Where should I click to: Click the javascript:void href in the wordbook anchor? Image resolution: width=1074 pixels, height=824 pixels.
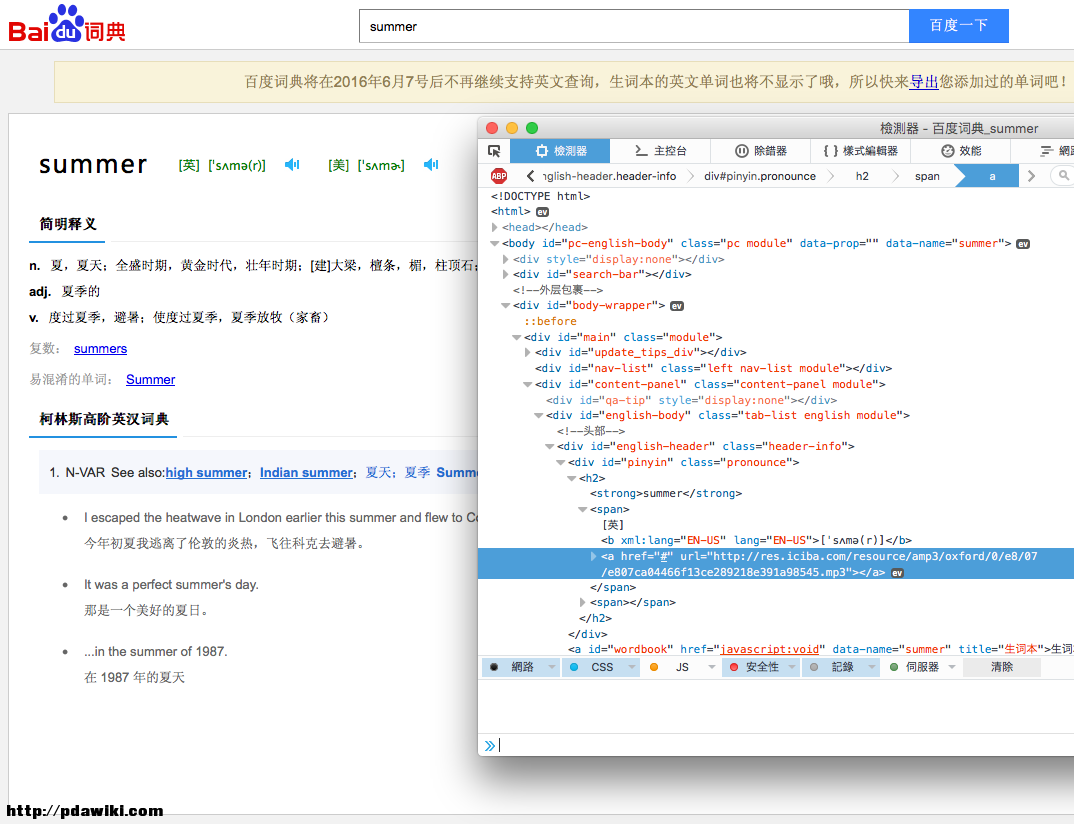pyautogui.click(x=770, y=649)
